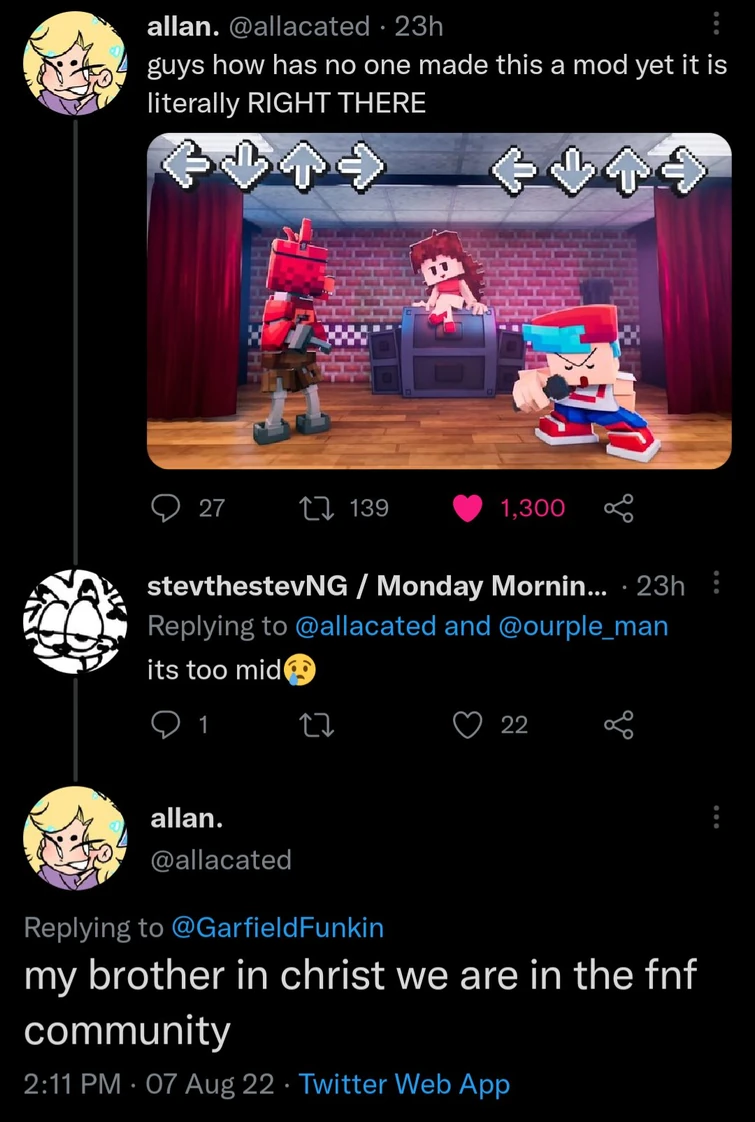
Task: Open more options on stevthestevNG's reply
Action: tap(715, 584)
